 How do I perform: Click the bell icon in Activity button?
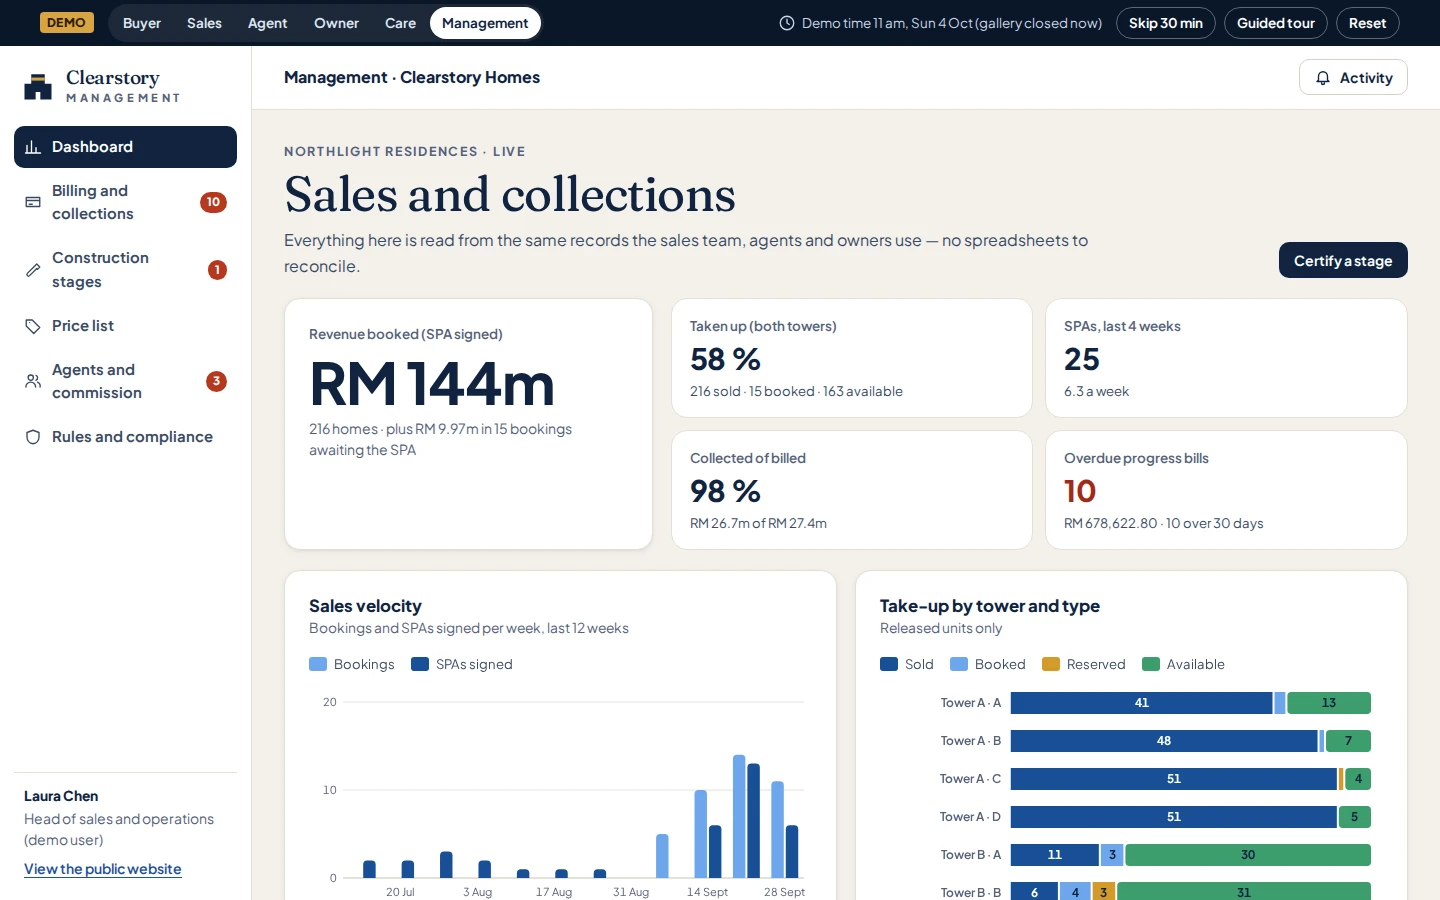pyautogui.click(x=1323, y=78)
